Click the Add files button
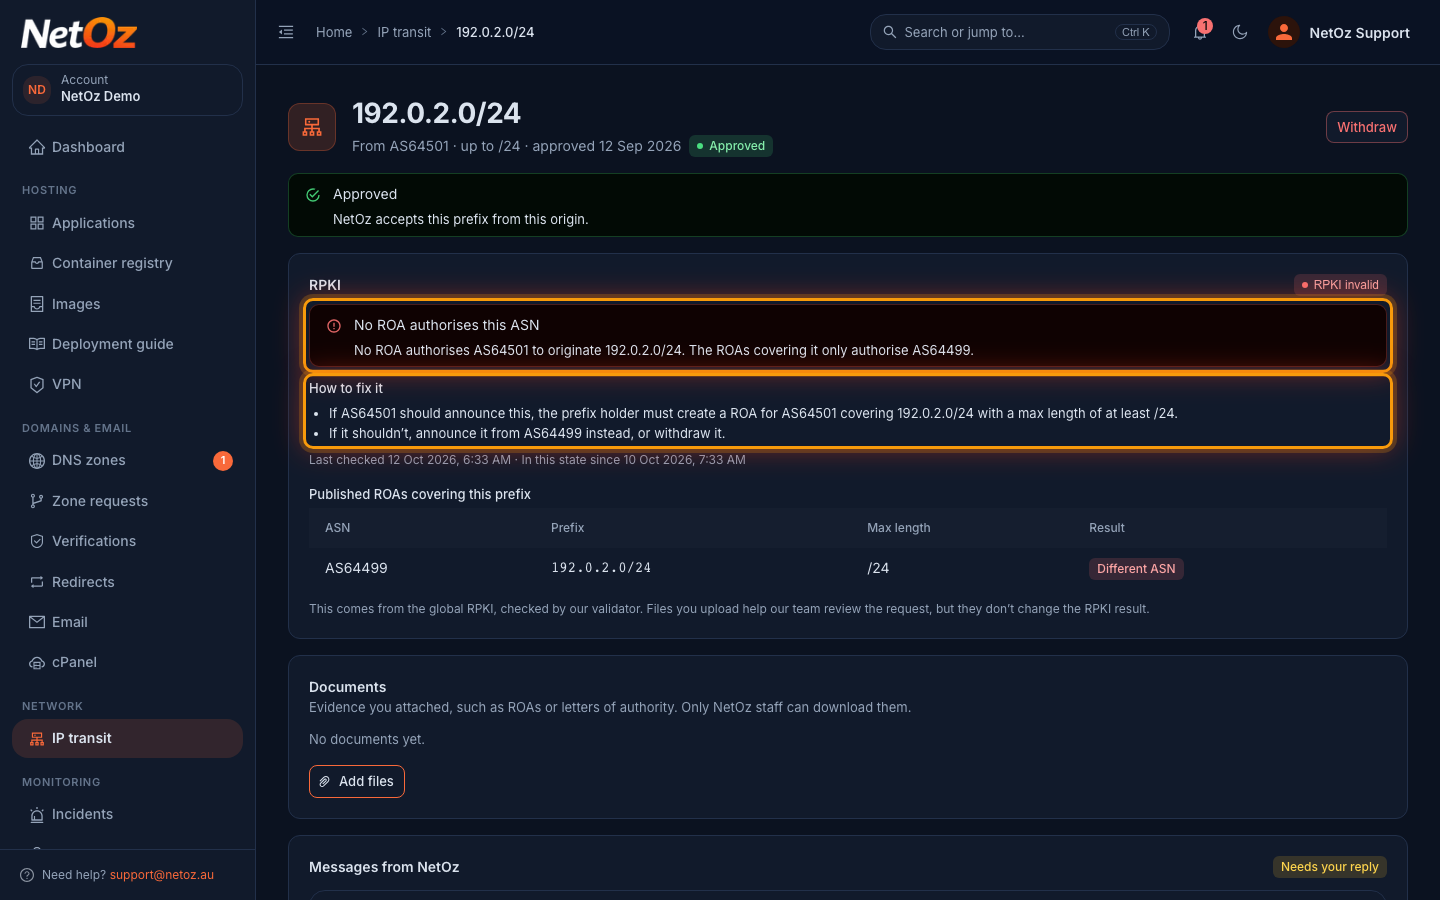 (x=357, y=781)
